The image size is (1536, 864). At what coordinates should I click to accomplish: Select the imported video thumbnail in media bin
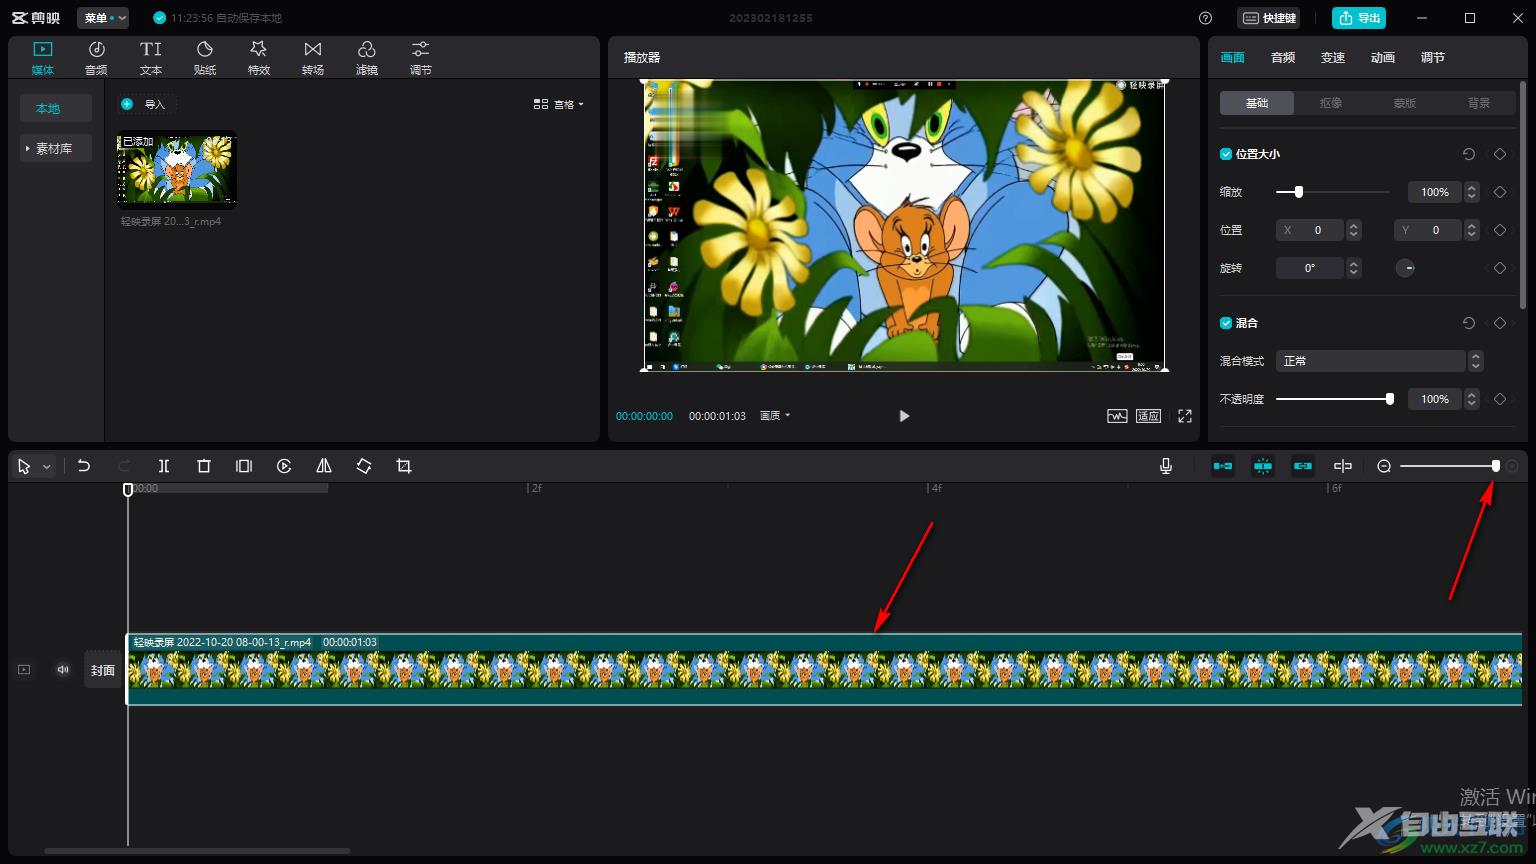(177, 170)
